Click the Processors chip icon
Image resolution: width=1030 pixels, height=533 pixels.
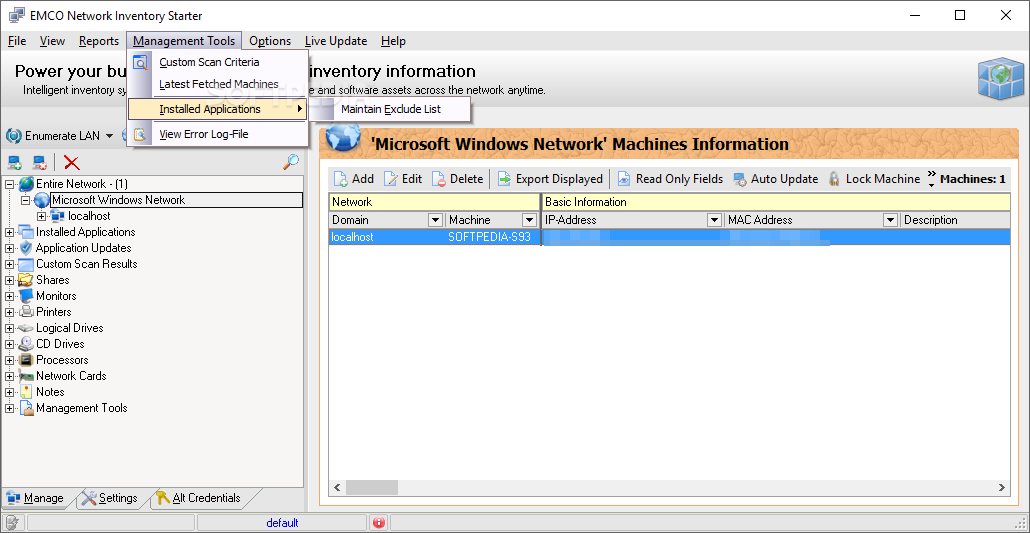click(x=26, y=360)
